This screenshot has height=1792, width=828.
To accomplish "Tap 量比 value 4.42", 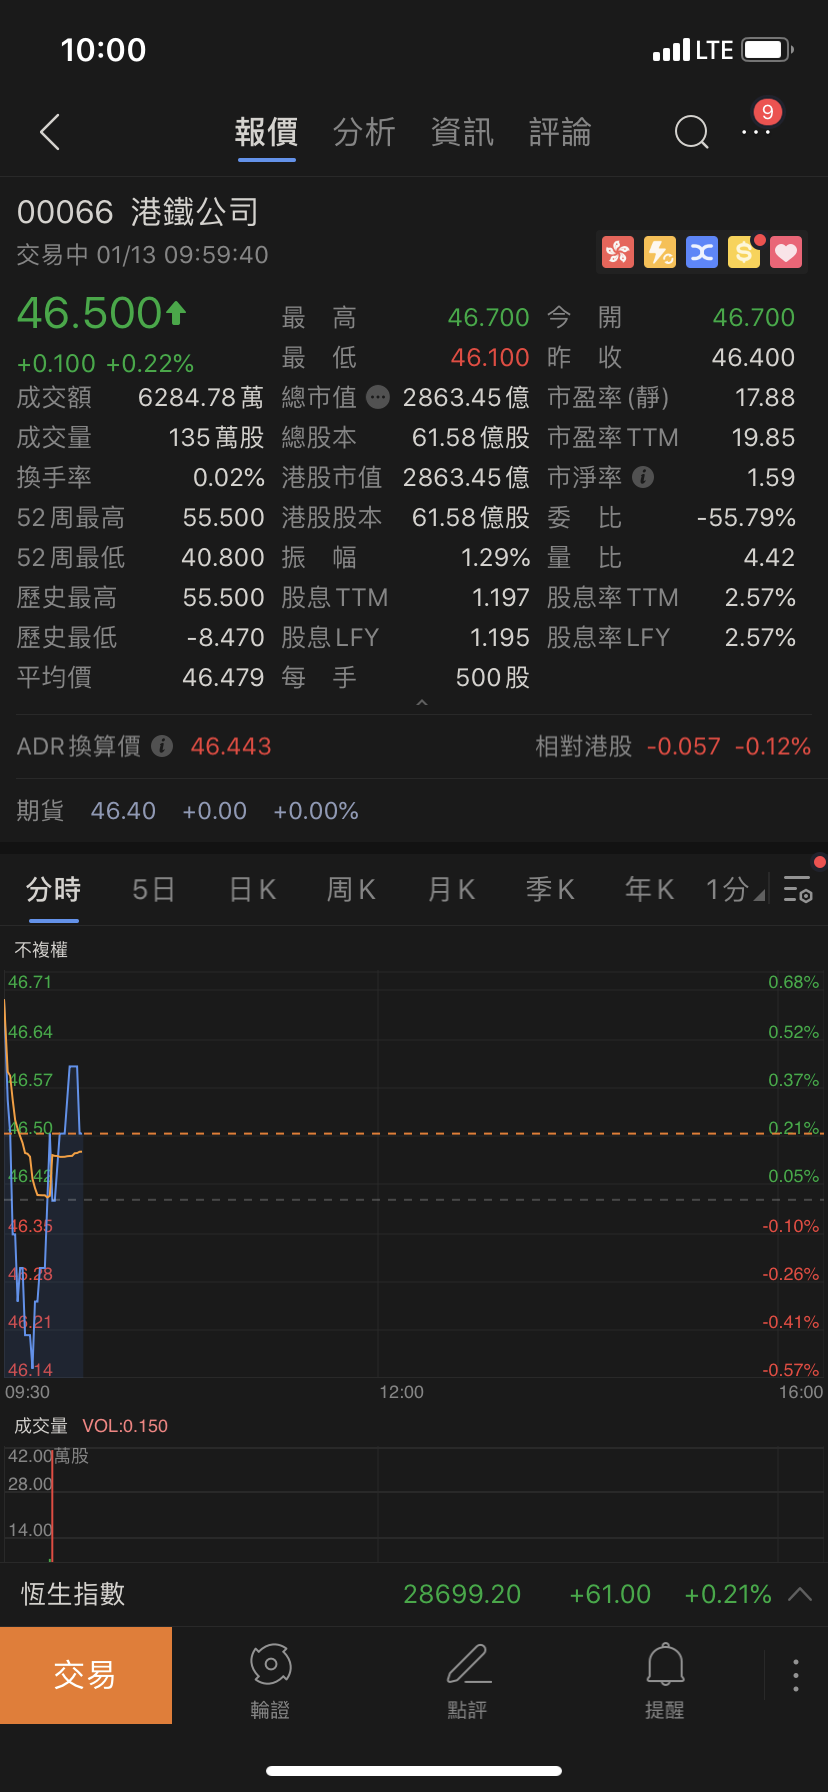I will pos(769,557).
